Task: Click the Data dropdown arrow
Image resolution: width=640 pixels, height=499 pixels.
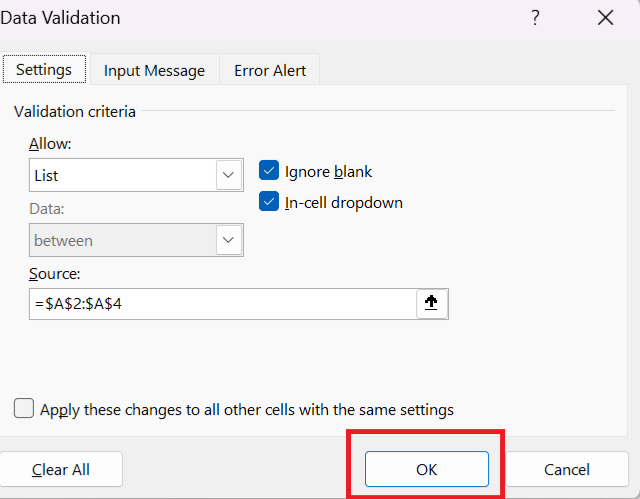Action: click(229, 240)
